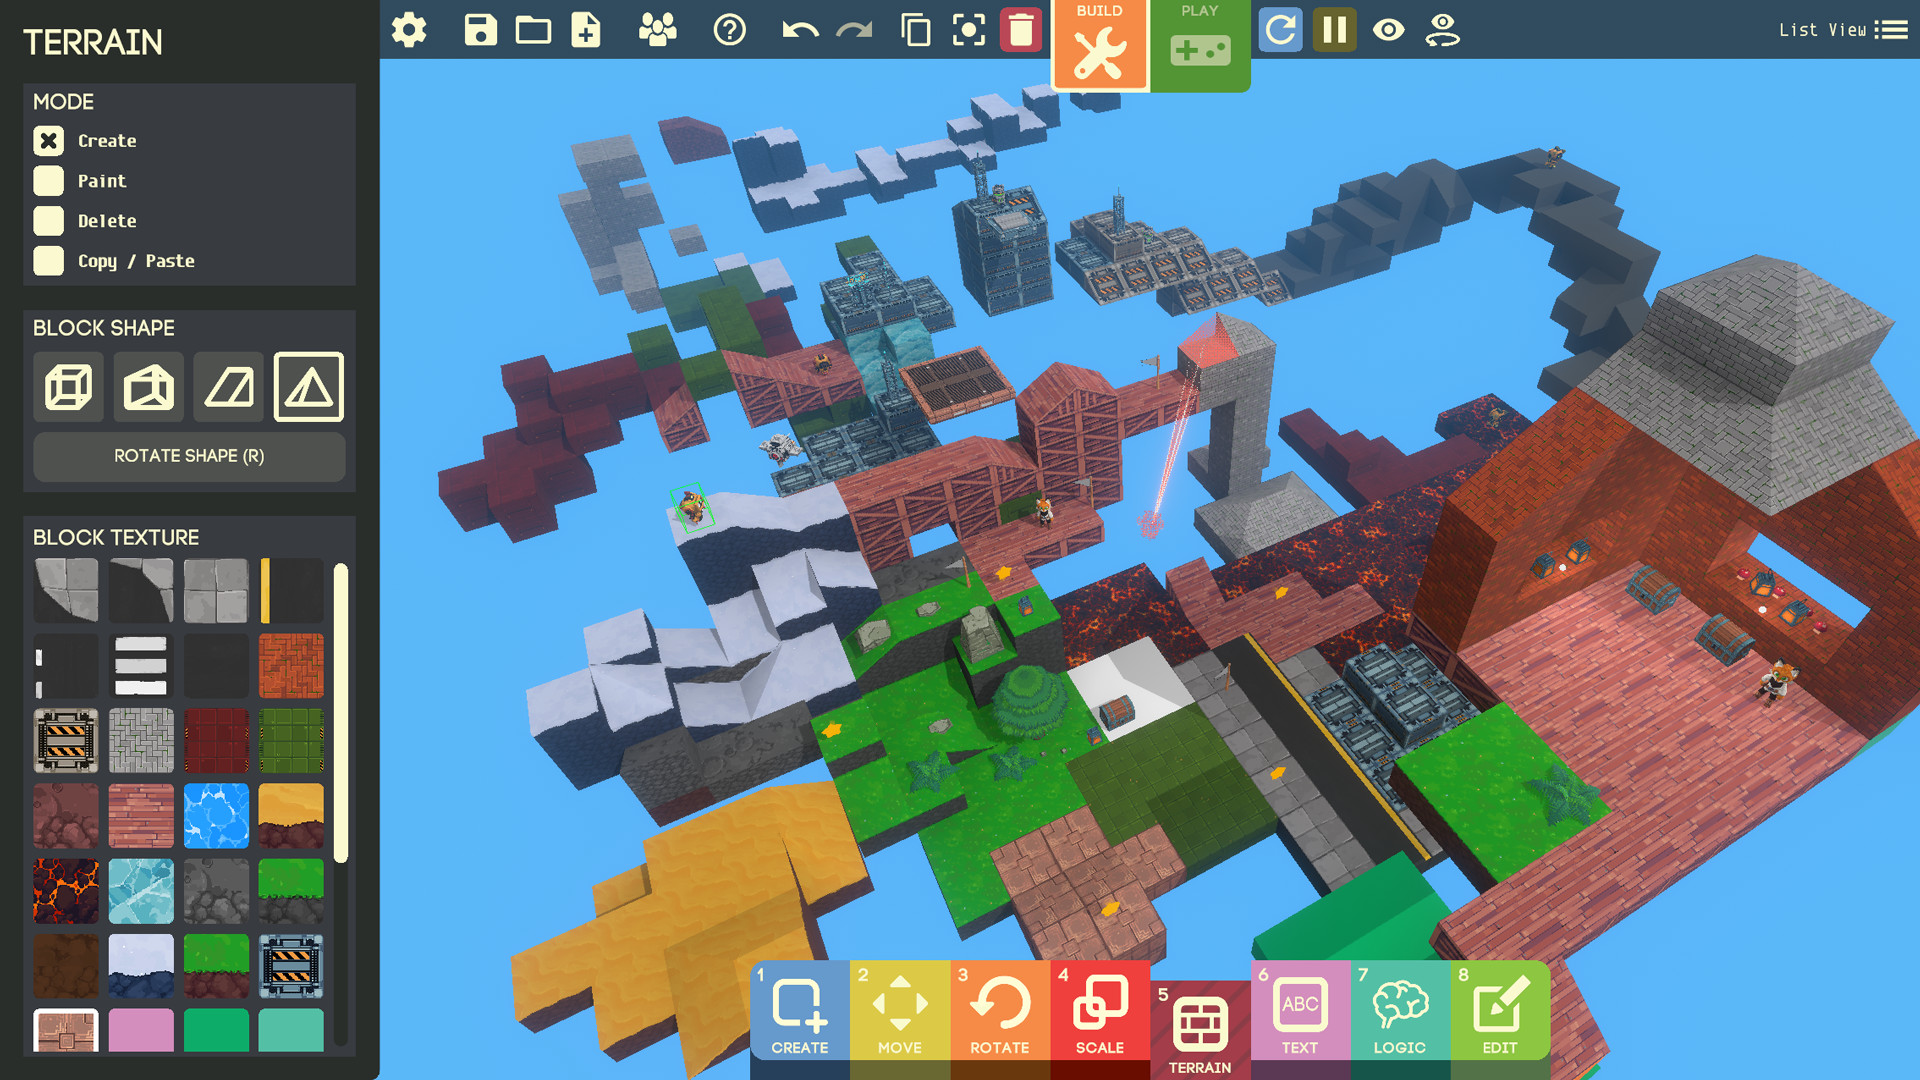The height and width of the screenshot is (1080, 1920).
Task: Select the cube block shape
Action: click(x=70, y=384)
